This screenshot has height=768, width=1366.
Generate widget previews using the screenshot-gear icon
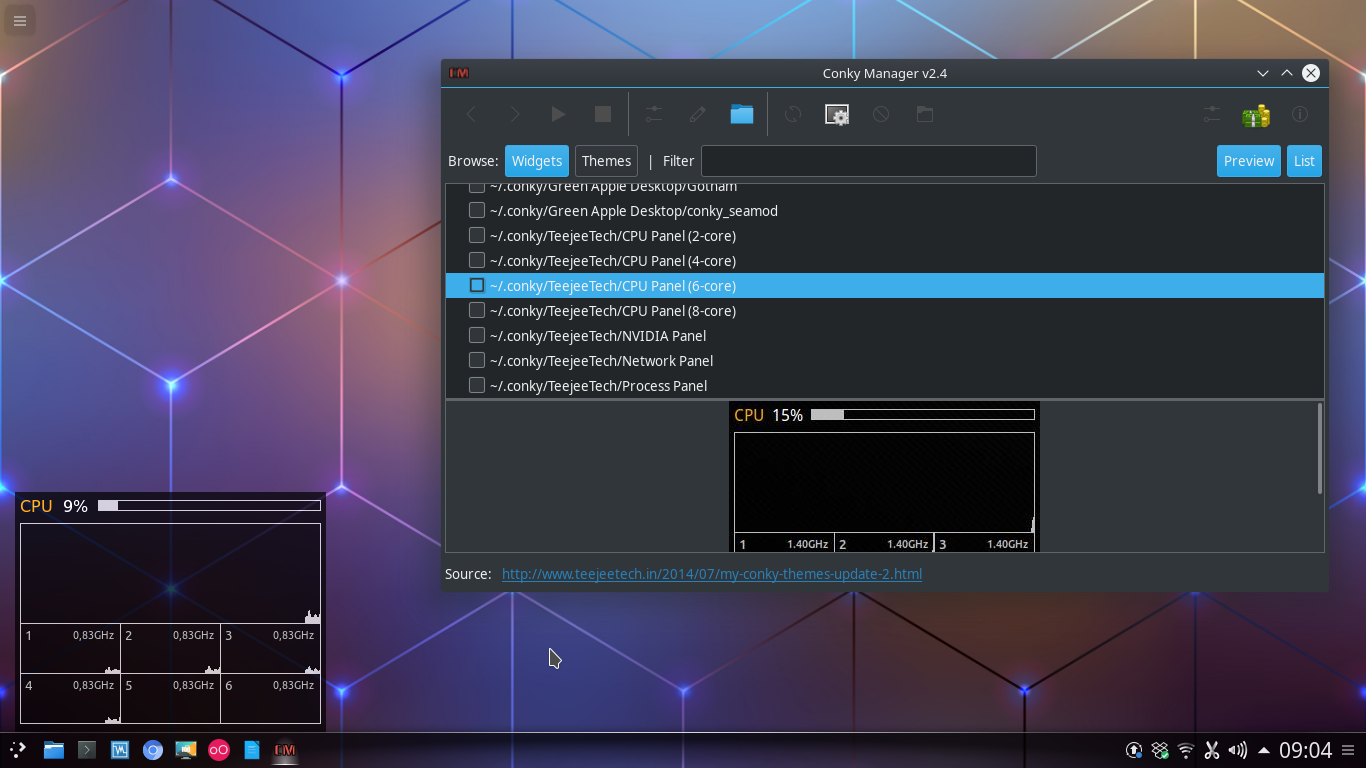point(837,114)
